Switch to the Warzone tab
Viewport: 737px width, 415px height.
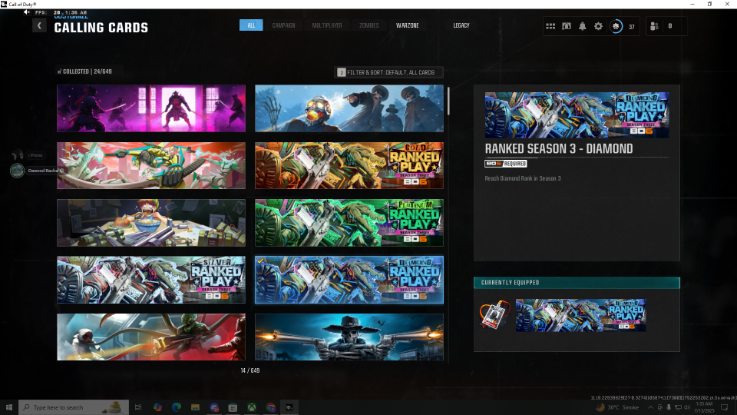407,25
